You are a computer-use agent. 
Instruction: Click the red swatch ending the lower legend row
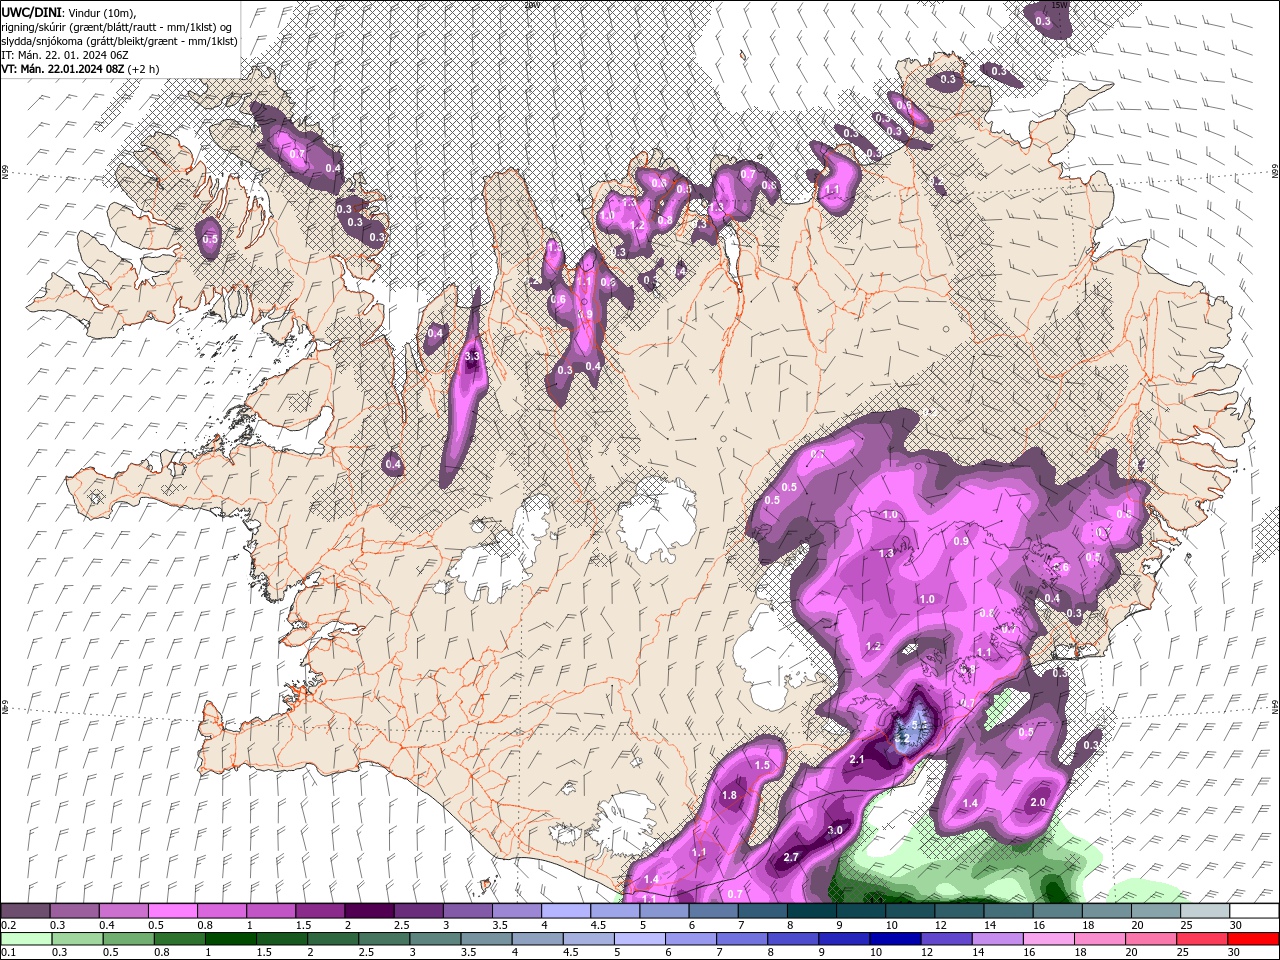(1254, 939)
